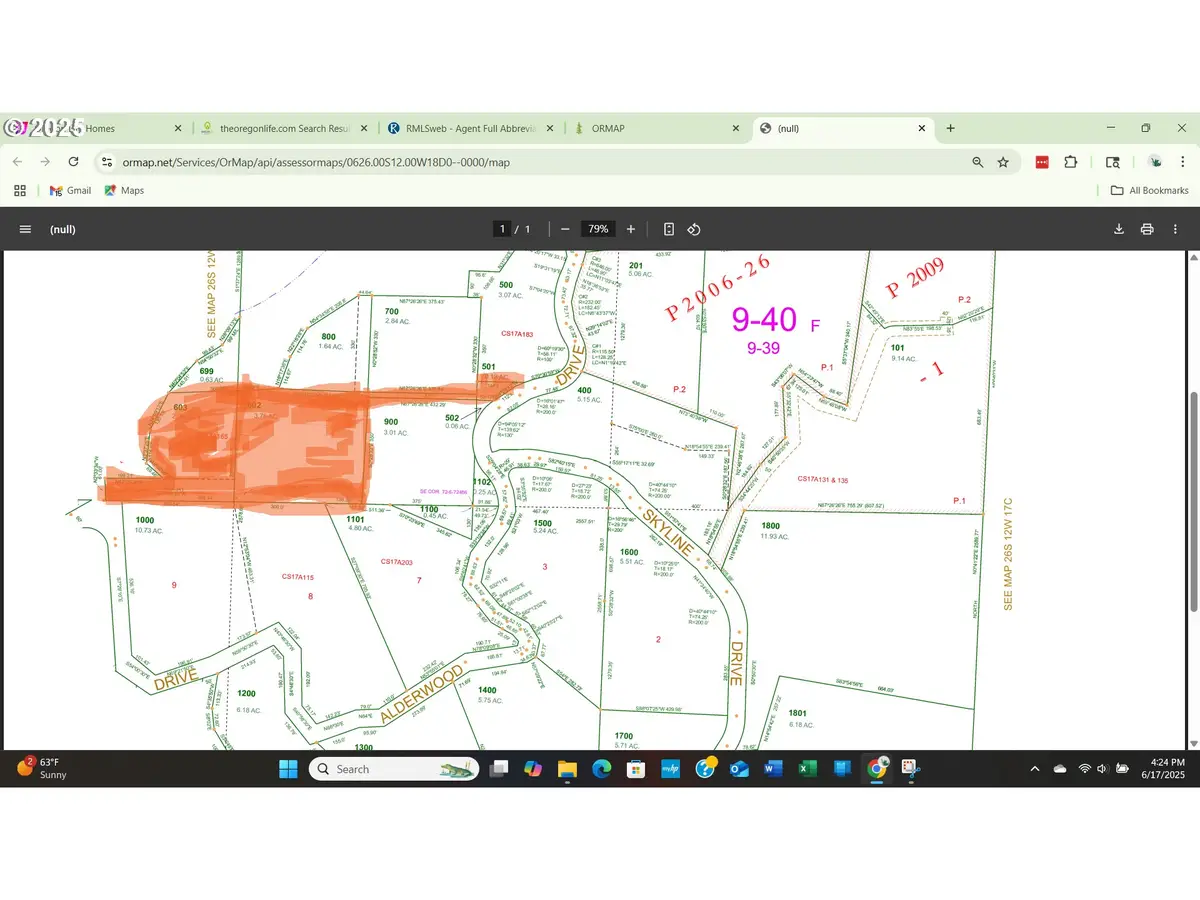
Task: Bookmark this page with the star
Action: pyautogui.click(x=1003, y=162)
